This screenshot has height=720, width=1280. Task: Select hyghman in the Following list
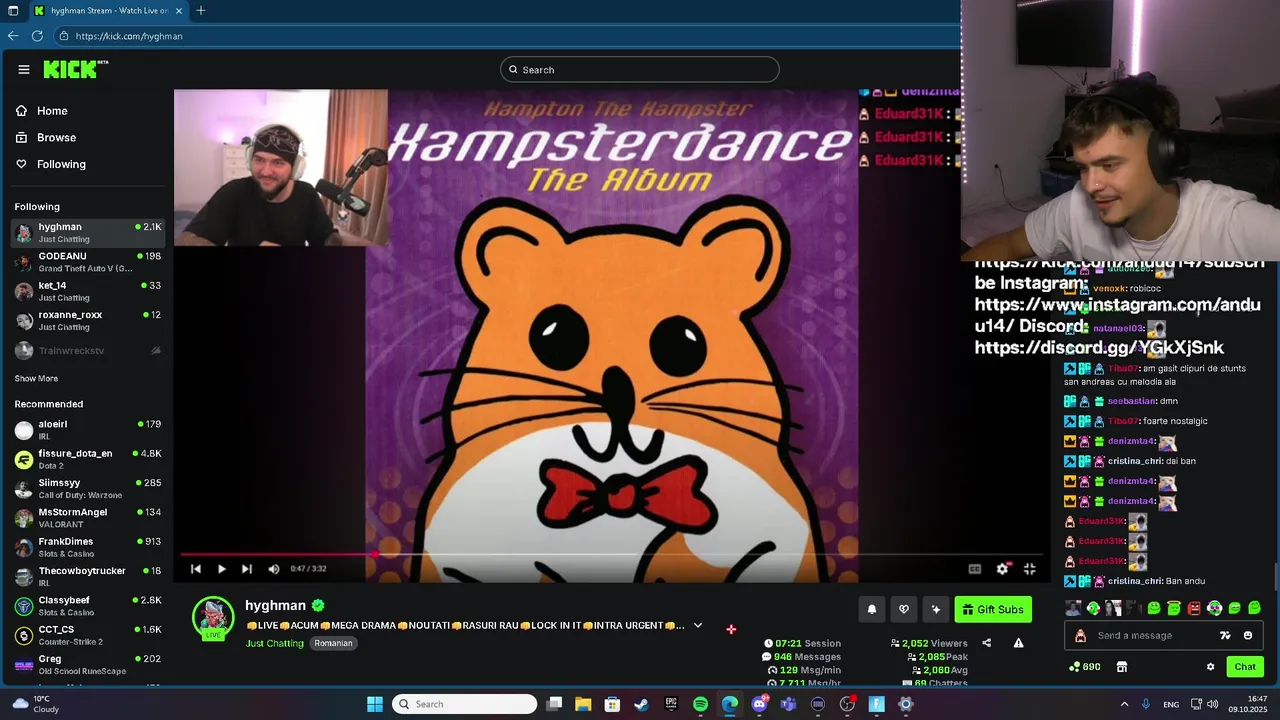(88, 233)
